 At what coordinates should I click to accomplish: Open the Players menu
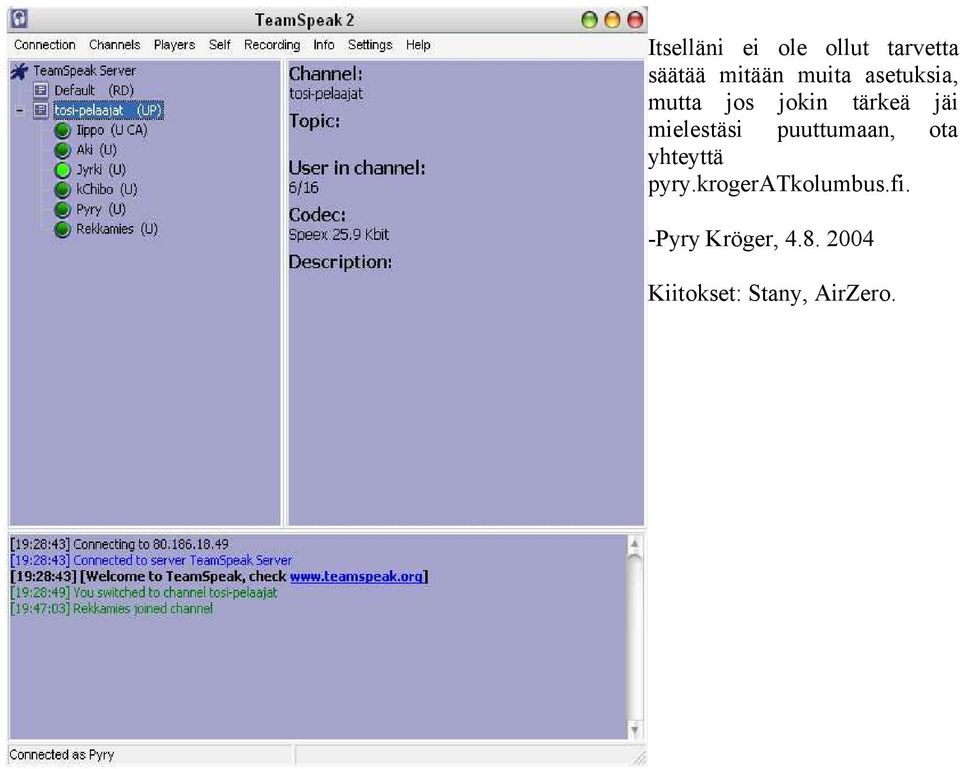point(174,45)
